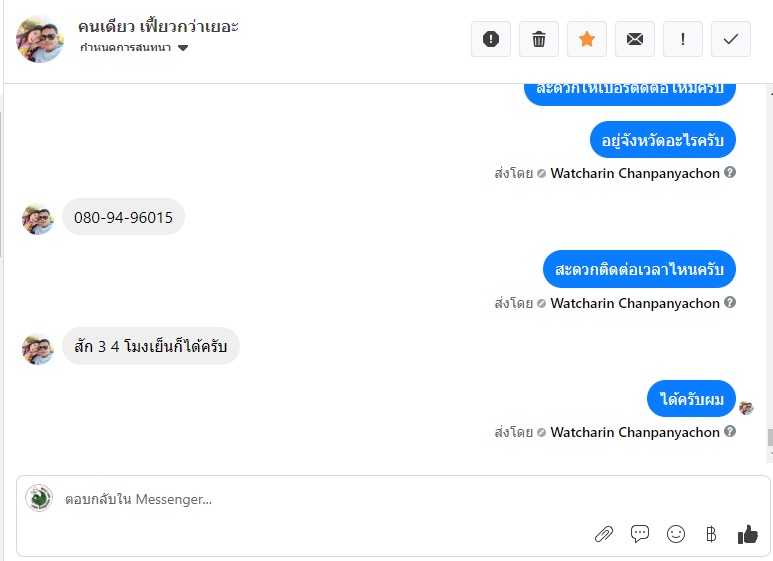Click the help icon beside last Watcharin Chanpanyachon
The image size is (773, 561).
[x=730, y=432]
